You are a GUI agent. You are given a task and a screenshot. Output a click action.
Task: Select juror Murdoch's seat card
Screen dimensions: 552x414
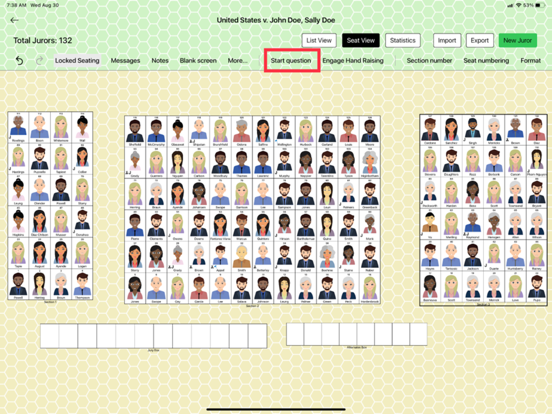coord(306,131)
